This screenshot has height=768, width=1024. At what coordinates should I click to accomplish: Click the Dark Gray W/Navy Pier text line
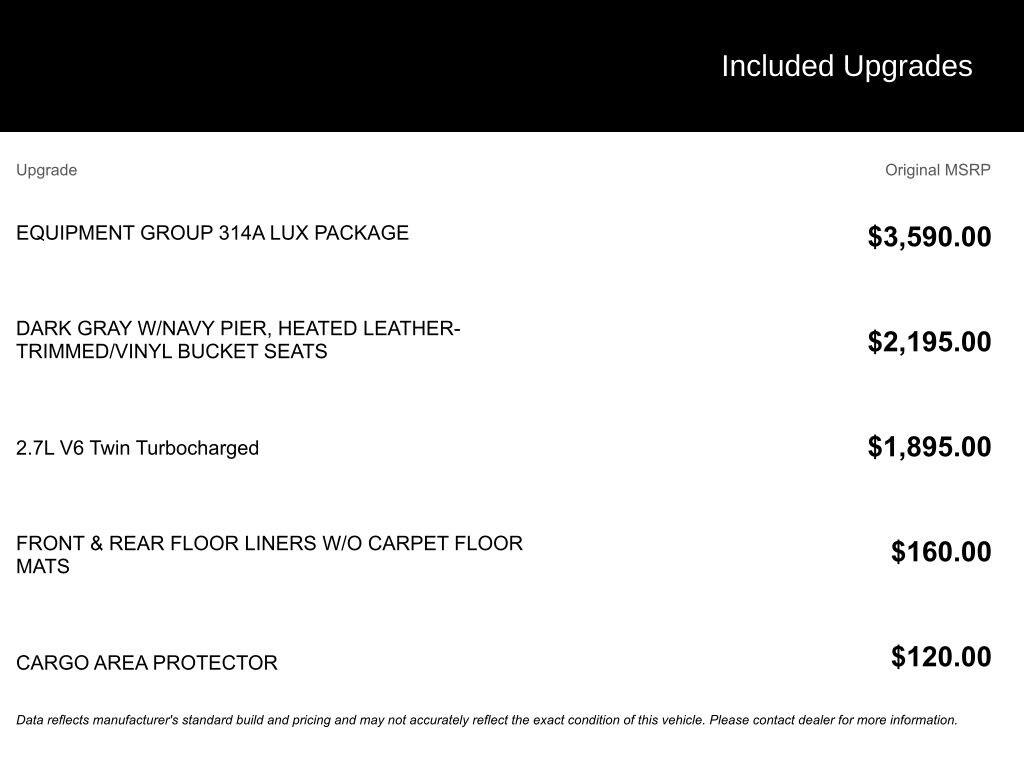tap(238, 329)
